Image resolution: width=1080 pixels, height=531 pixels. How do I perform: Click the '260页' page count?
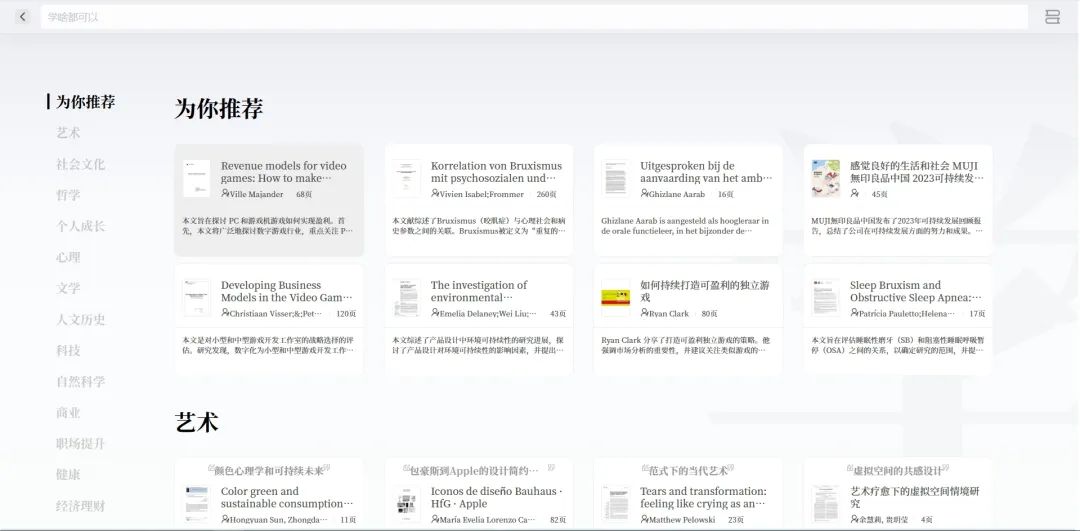tap(547, 194)
